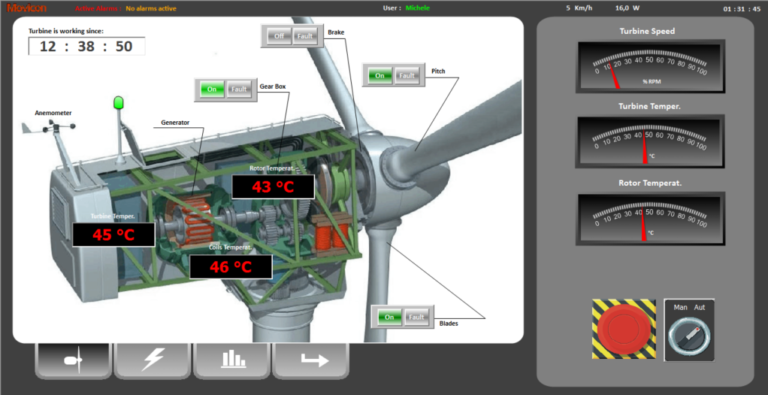Click the Gear Box Fault button

(x=239, y=90)
